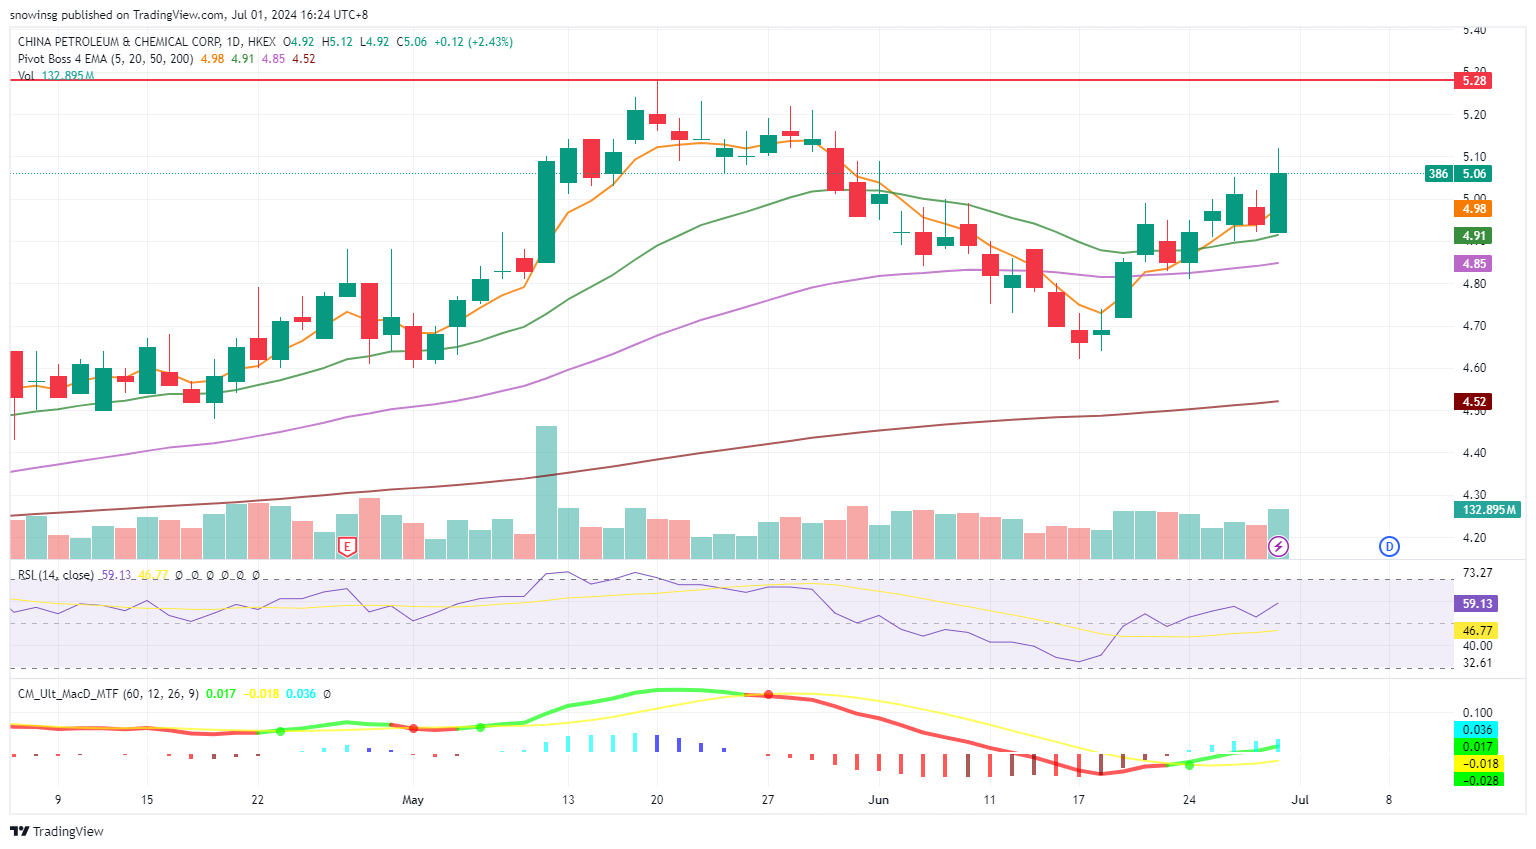Click the RSI (14, close) indicator legend

56,575
